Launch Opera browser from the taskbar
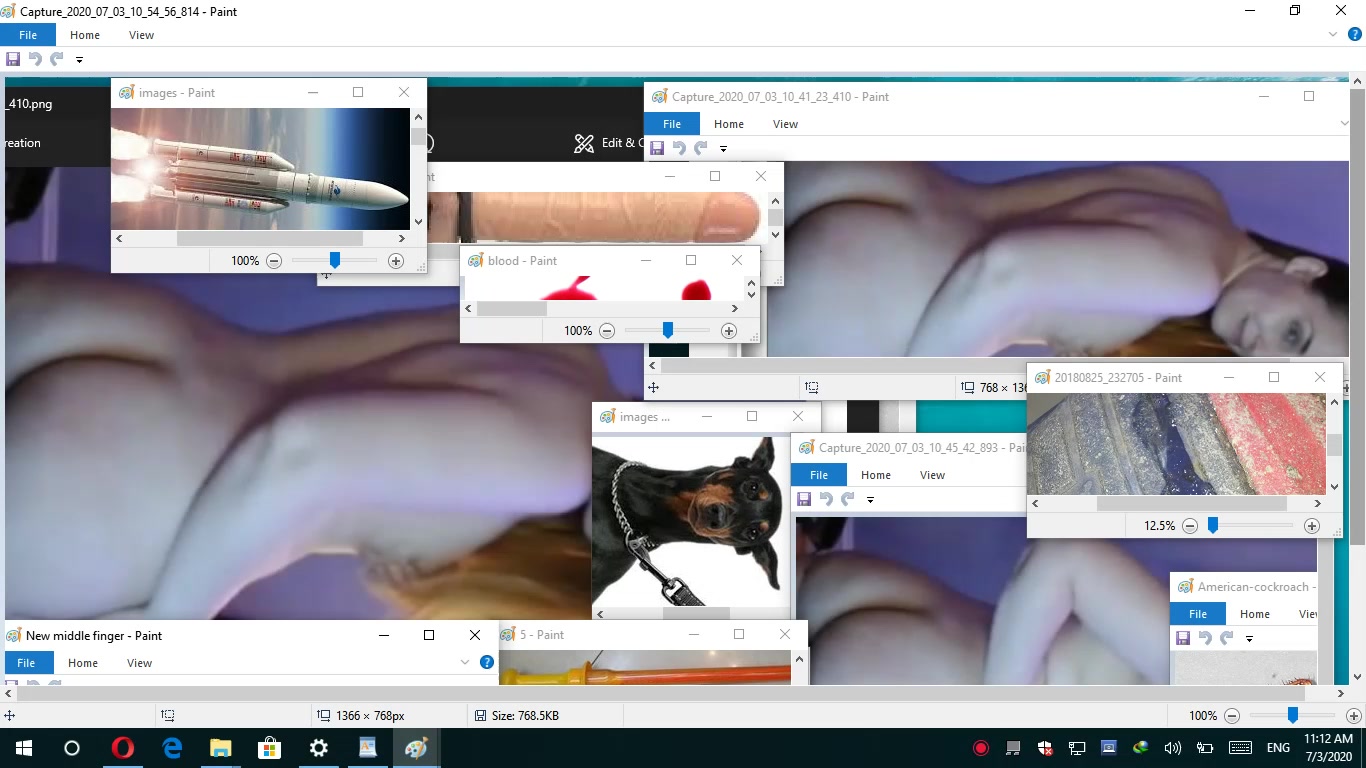 (122, 748)
